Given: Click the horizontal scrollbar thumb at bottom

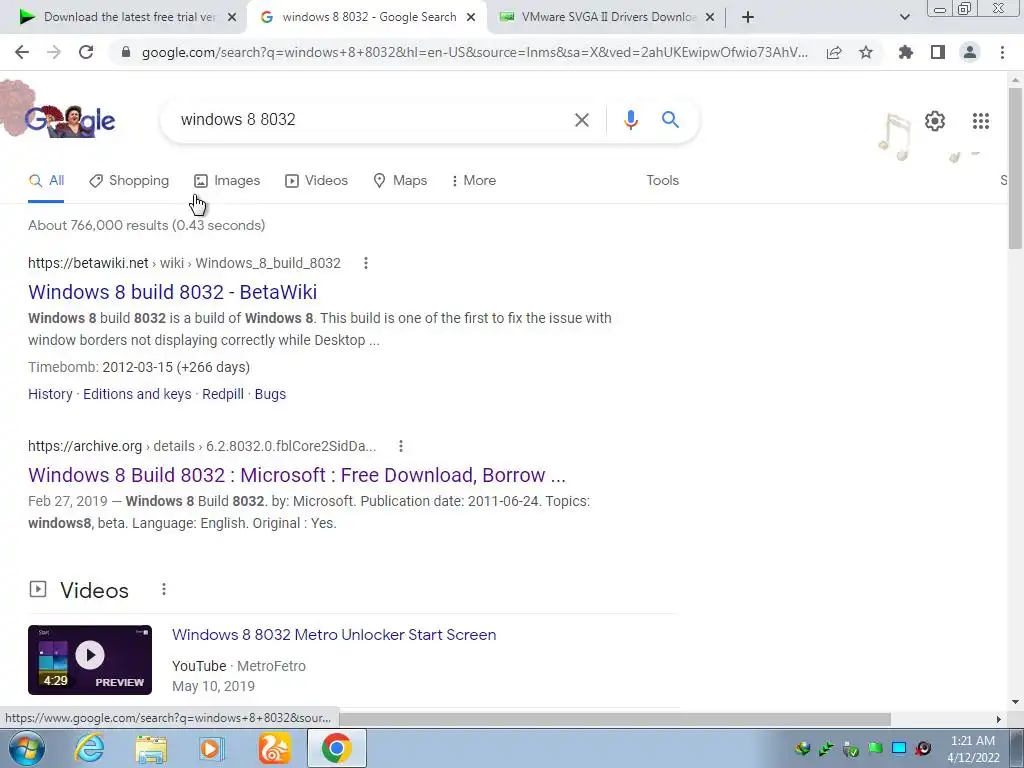Looking at the screenshot, I should click(x=614, y=719).
